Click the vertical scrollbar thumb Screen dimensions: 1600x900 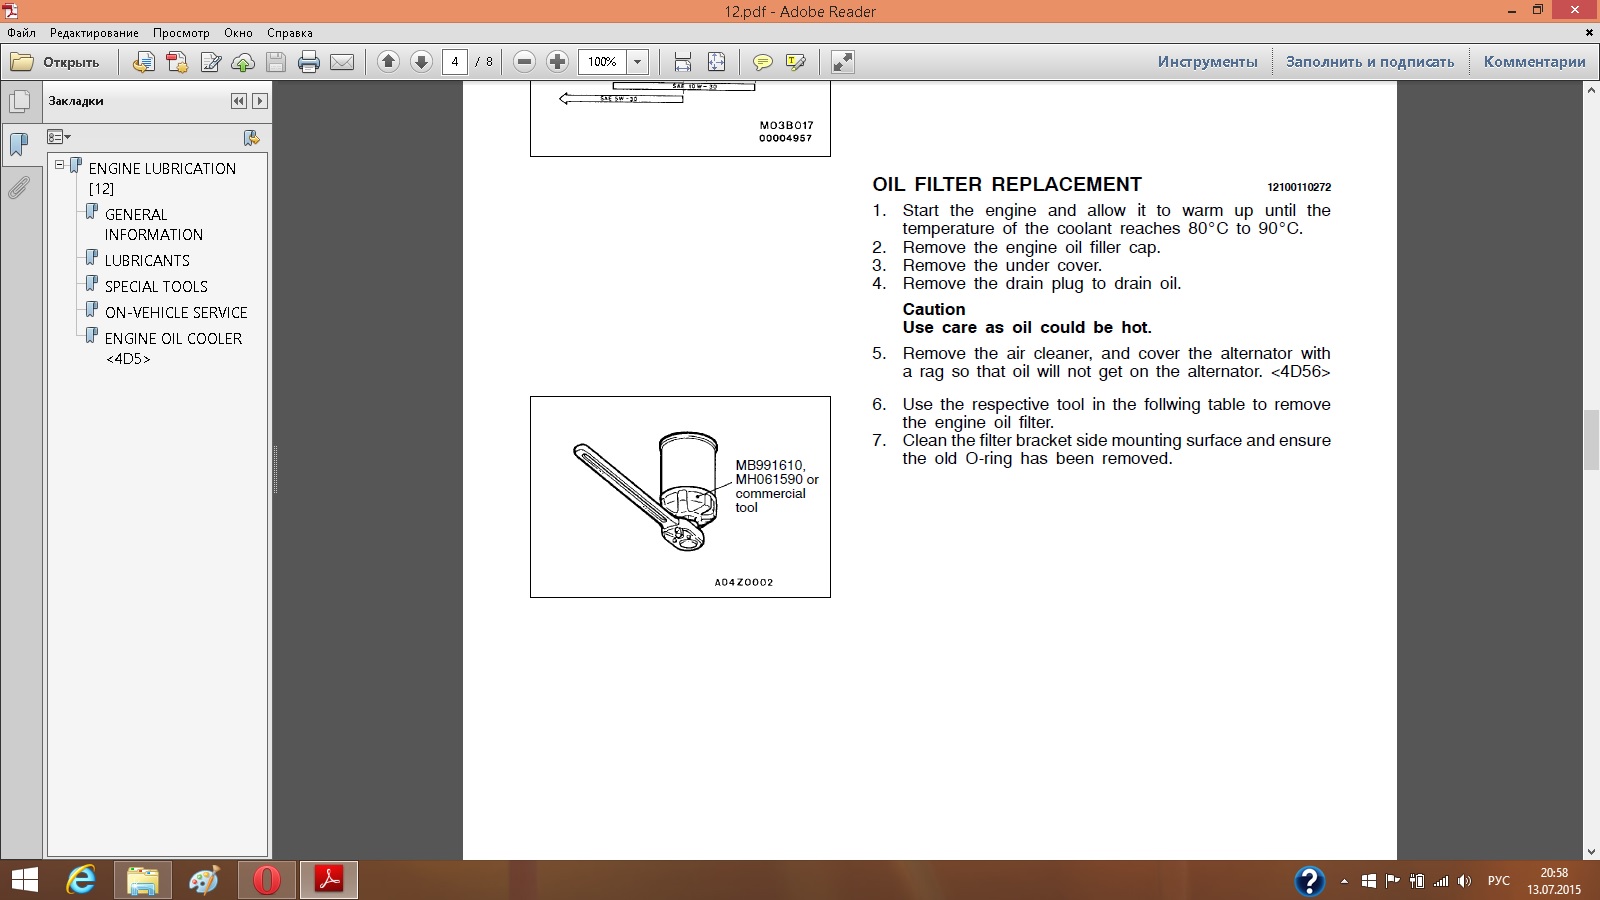[x=1591, y=440]
